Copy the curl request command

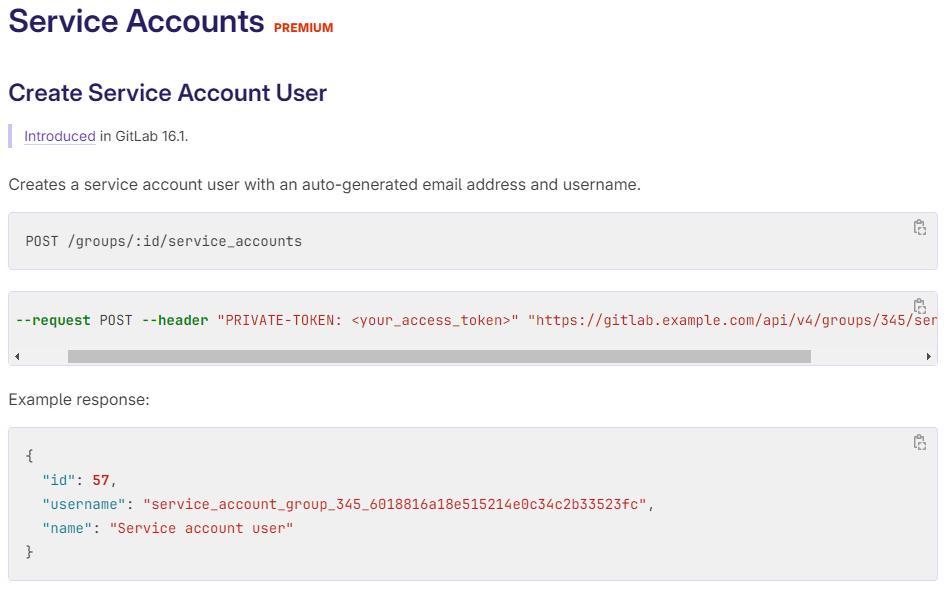919,306
